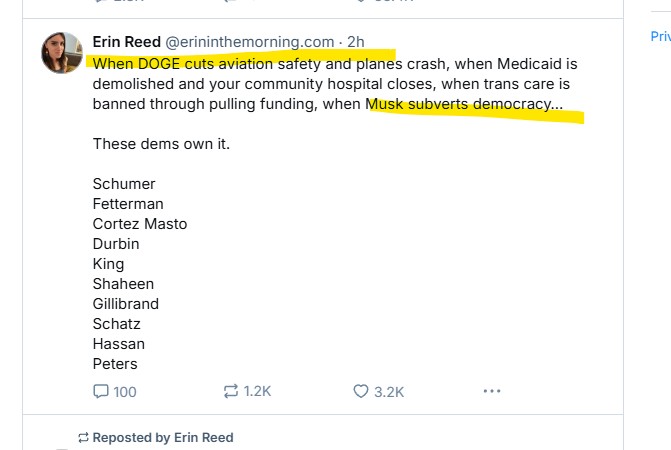Click the name "Peters" ending the list
This screenshot has height=450, width=671.
pyautogui.click(x=115, y=364)
